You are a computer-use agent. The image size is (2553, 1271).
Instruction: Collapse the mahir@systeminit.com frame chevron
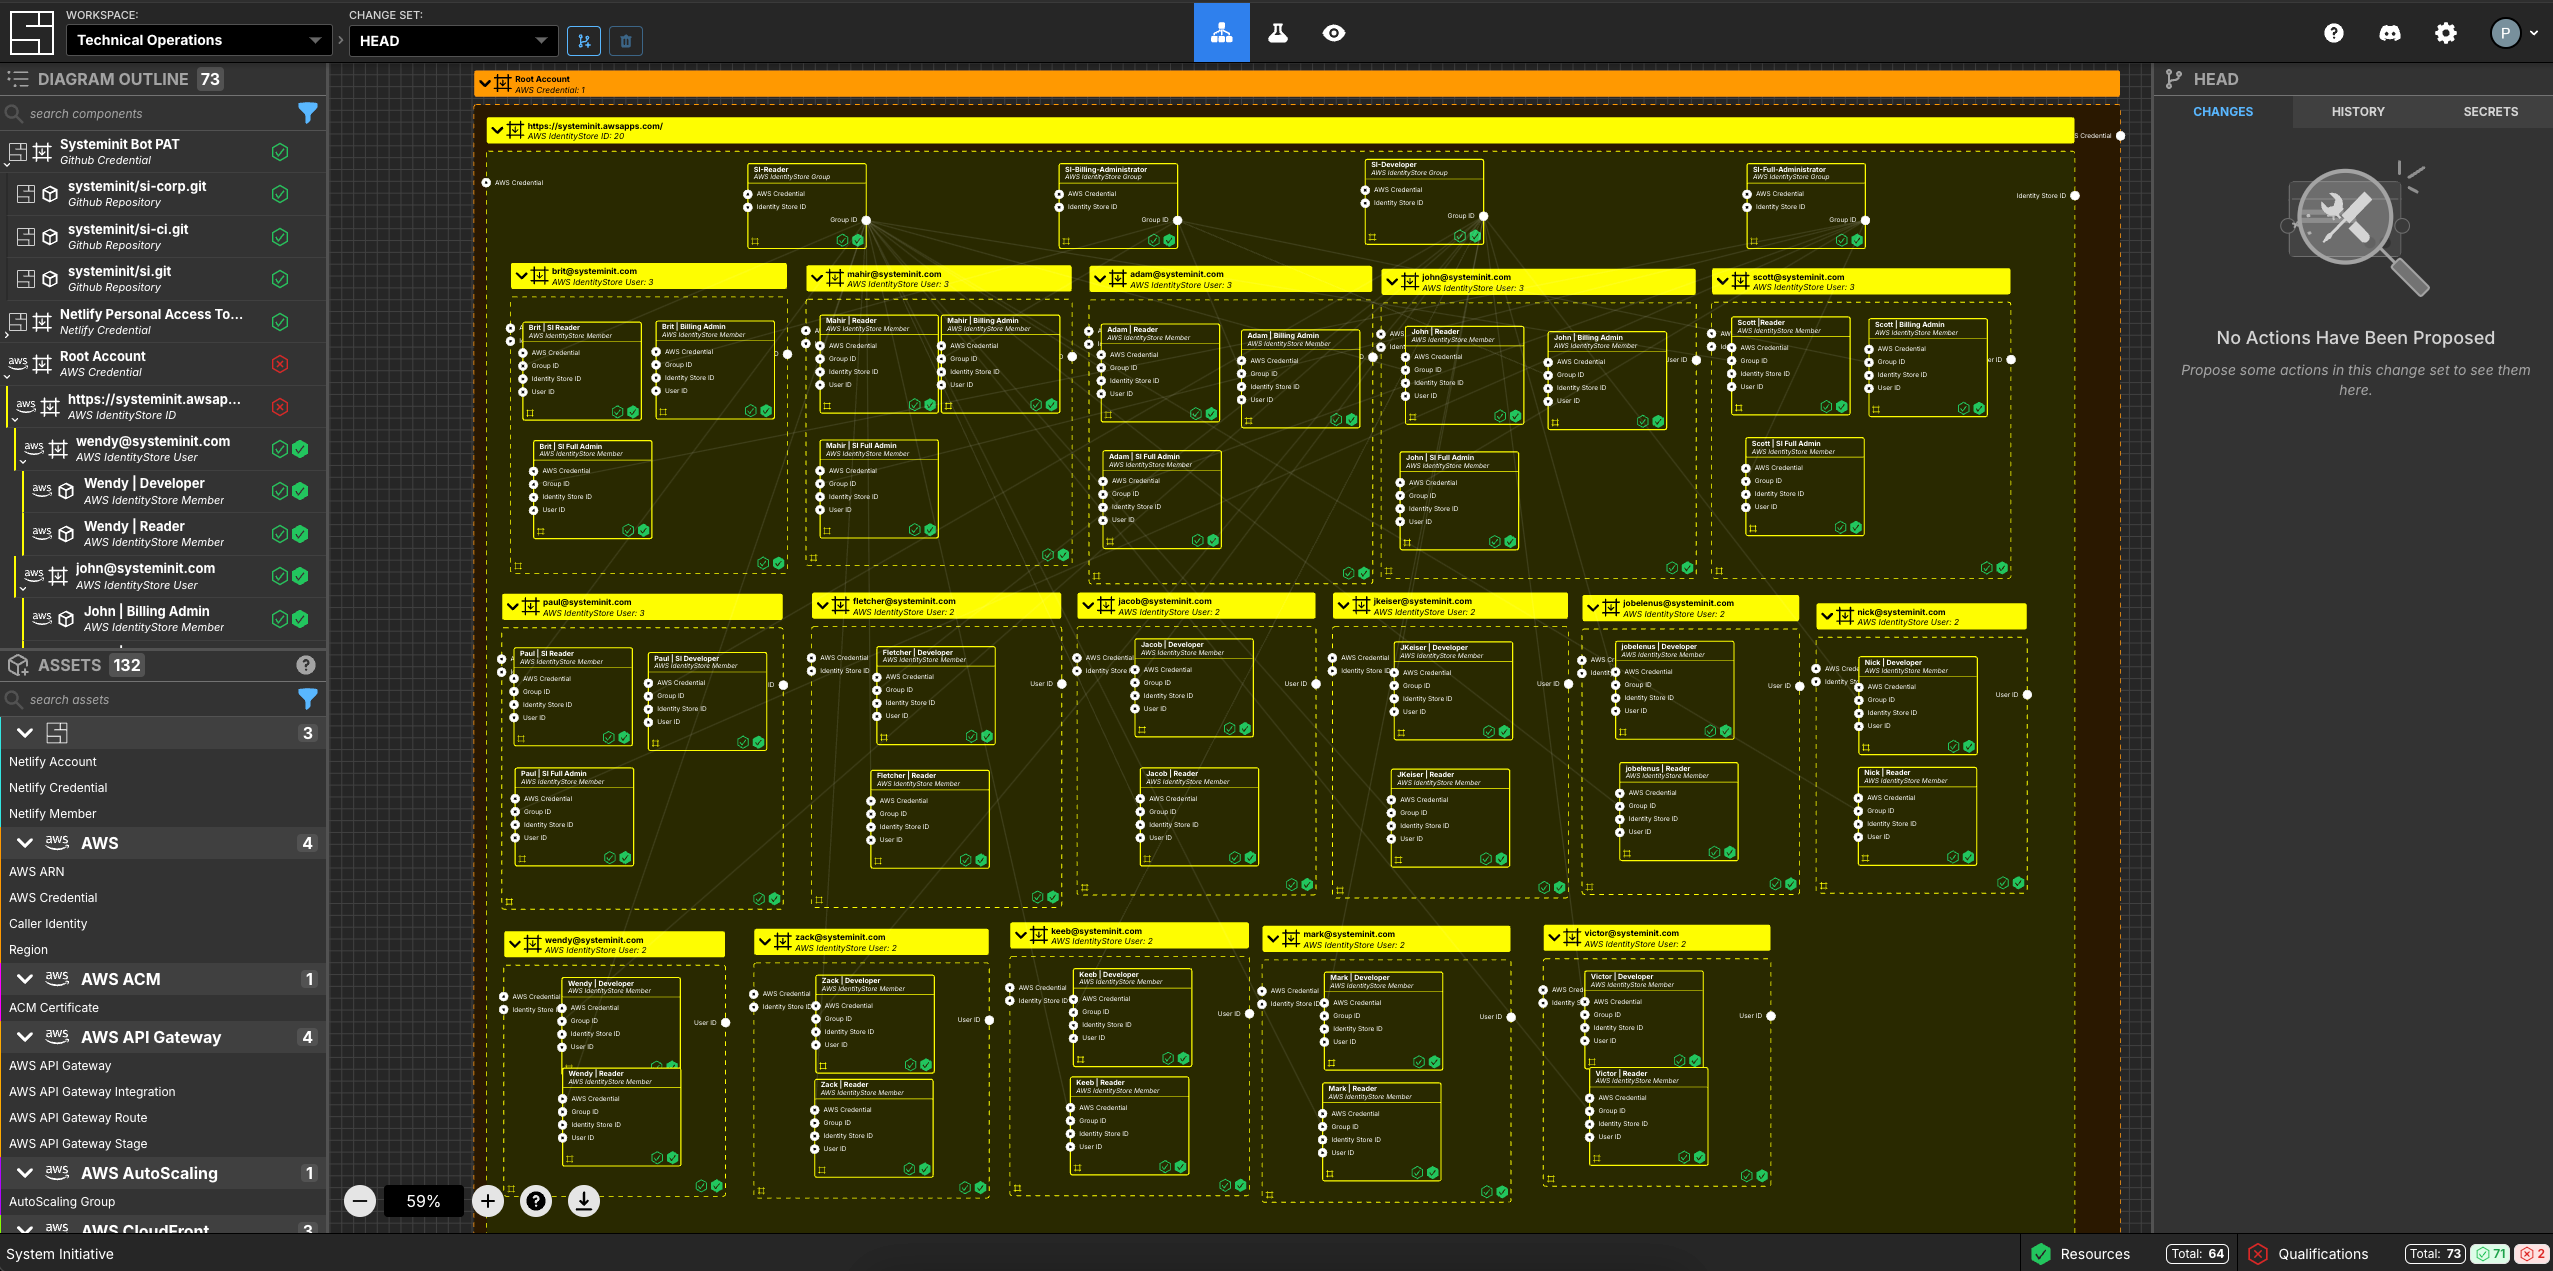(817, 278)
